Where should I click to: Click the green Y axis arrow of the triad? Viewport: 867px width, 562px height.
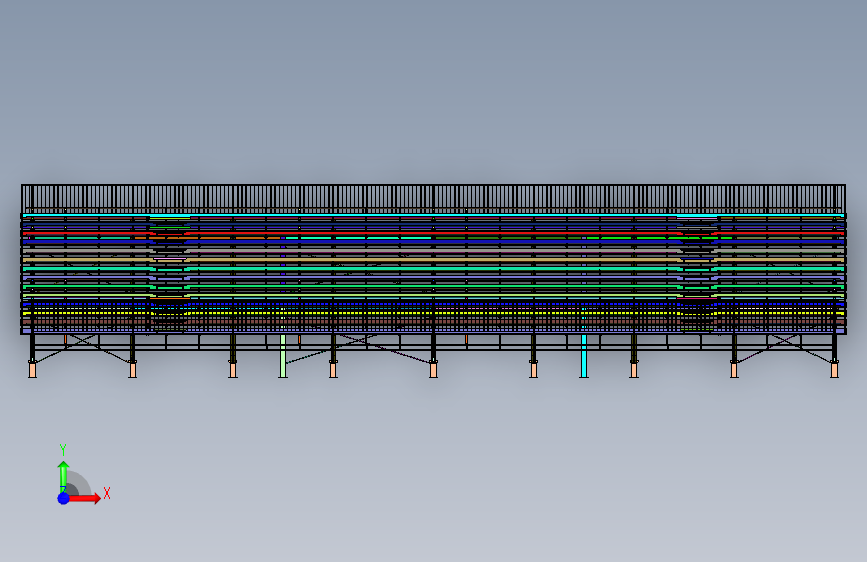tap(64, 476)
